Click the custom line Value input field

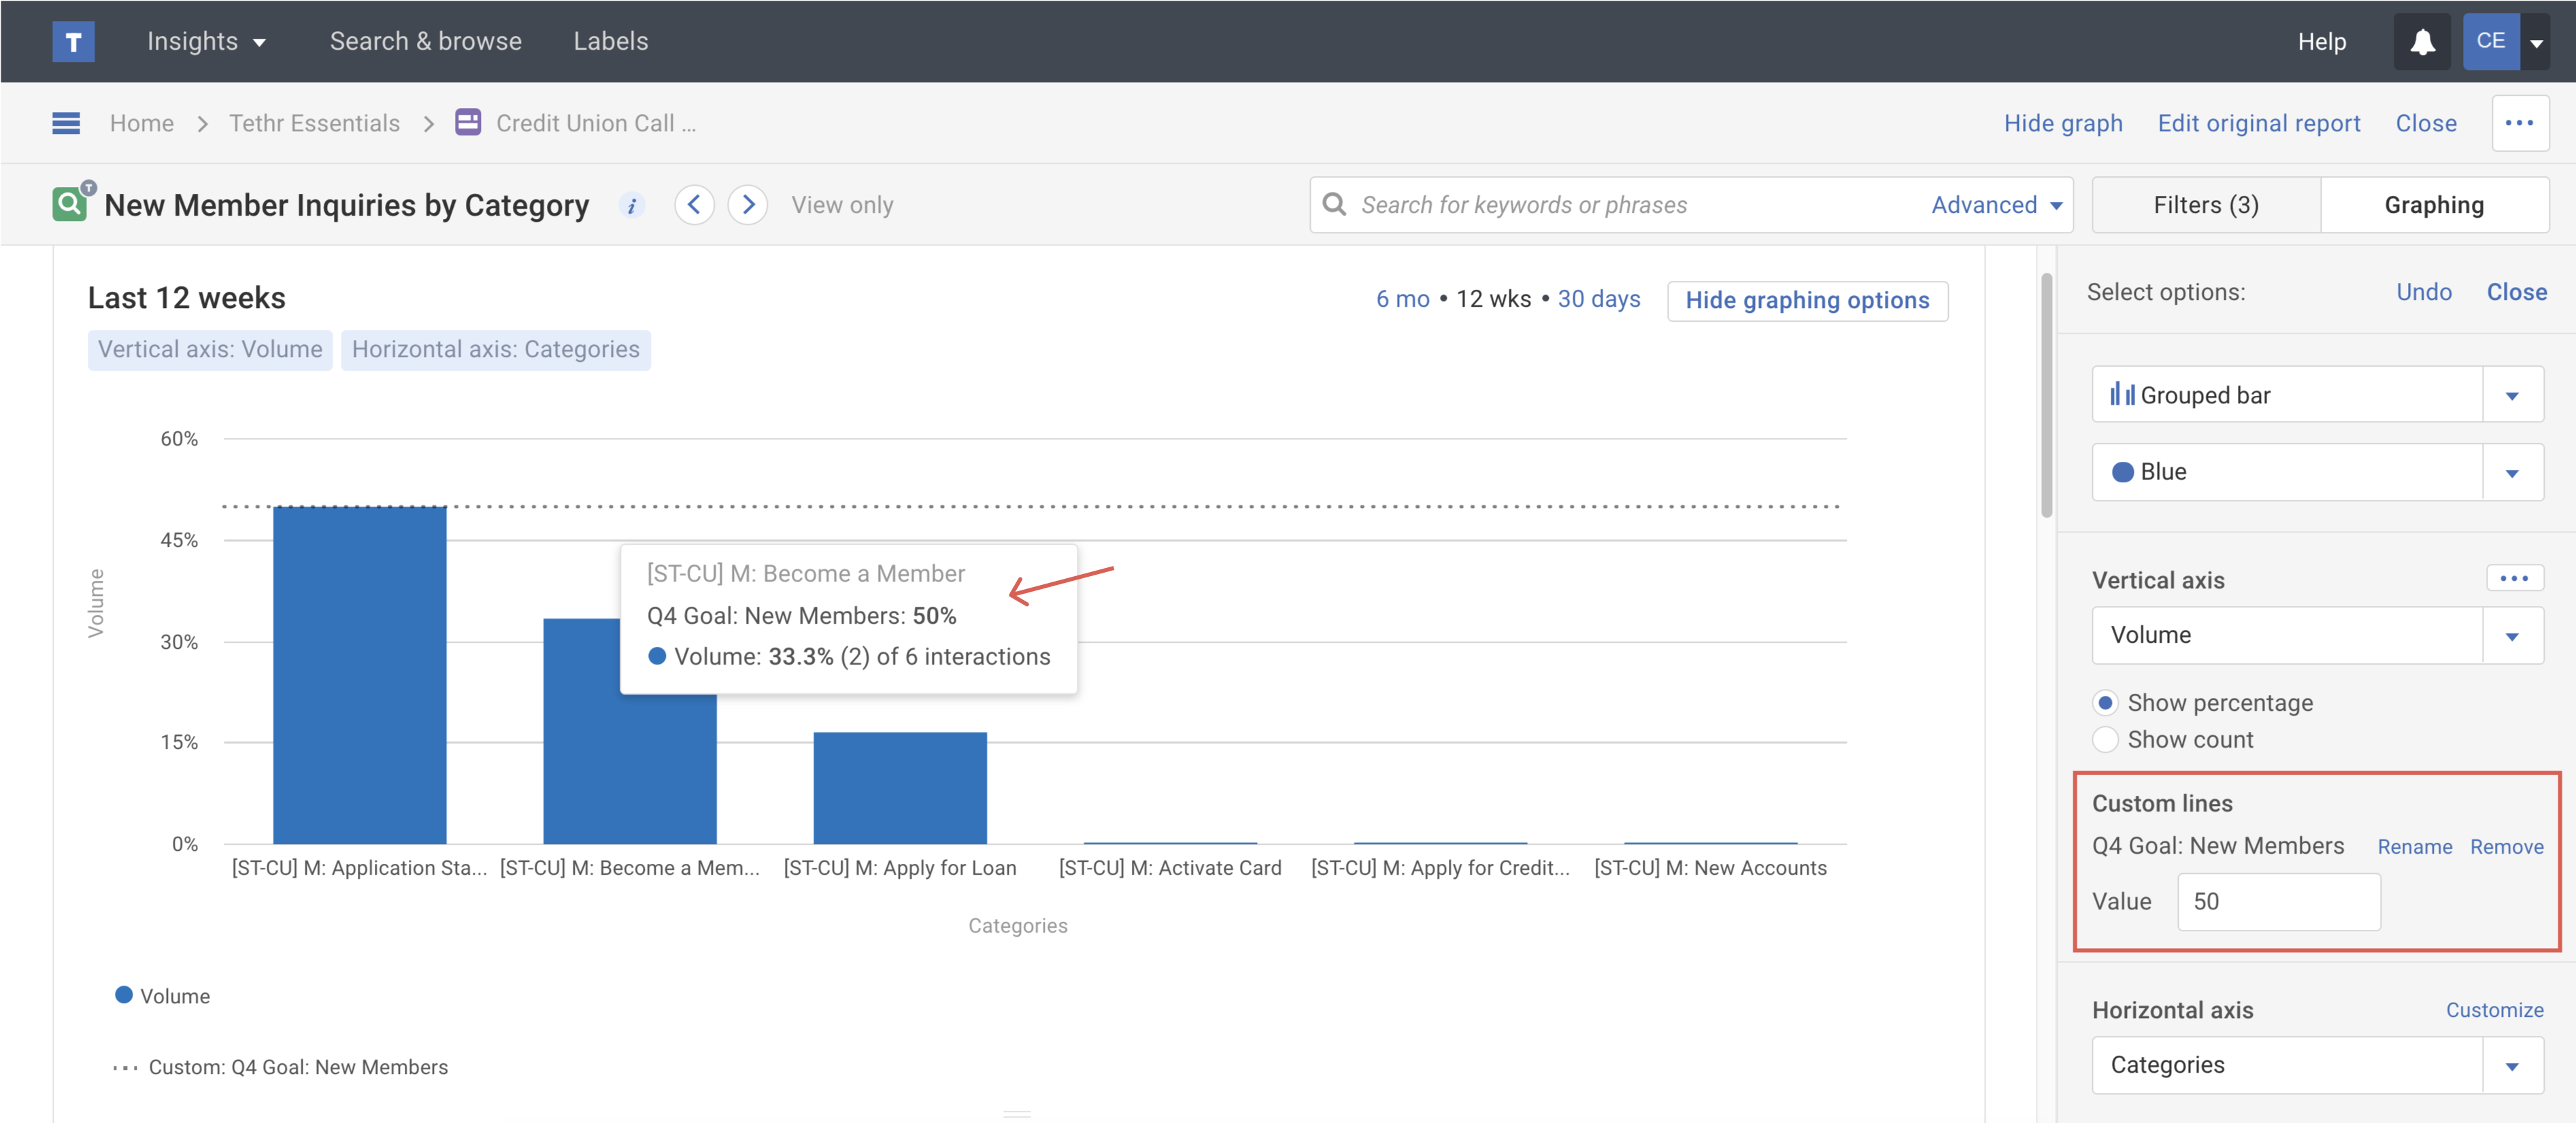[2278, 902]
